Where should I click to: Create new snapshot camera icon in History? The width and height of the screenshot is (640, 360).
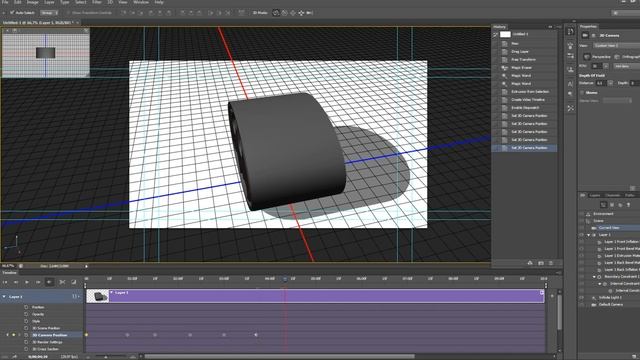point(541,263)
